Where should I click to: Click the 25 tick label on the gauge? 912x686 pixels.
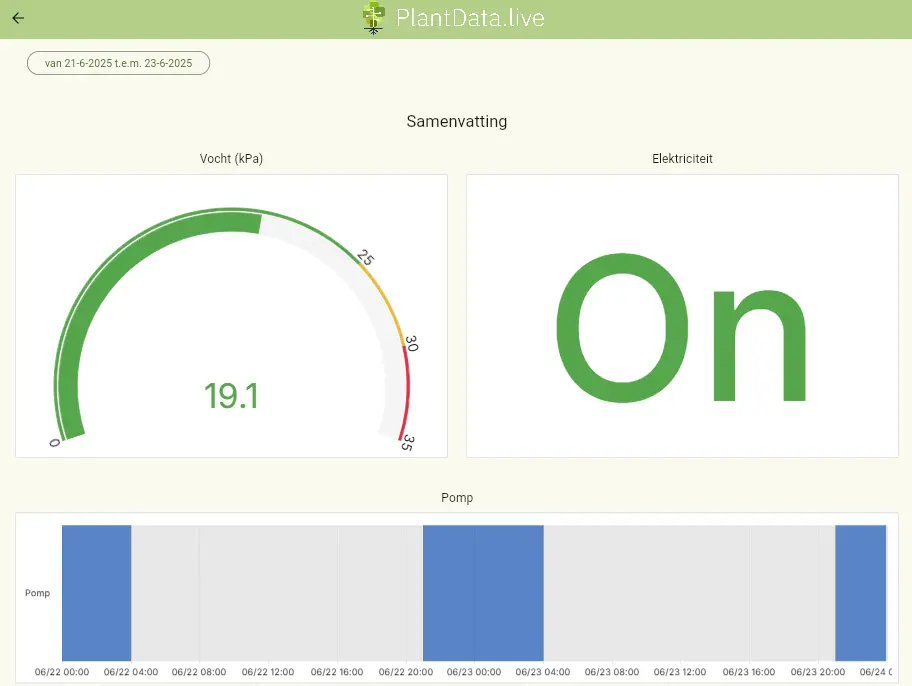pos(365,259)
